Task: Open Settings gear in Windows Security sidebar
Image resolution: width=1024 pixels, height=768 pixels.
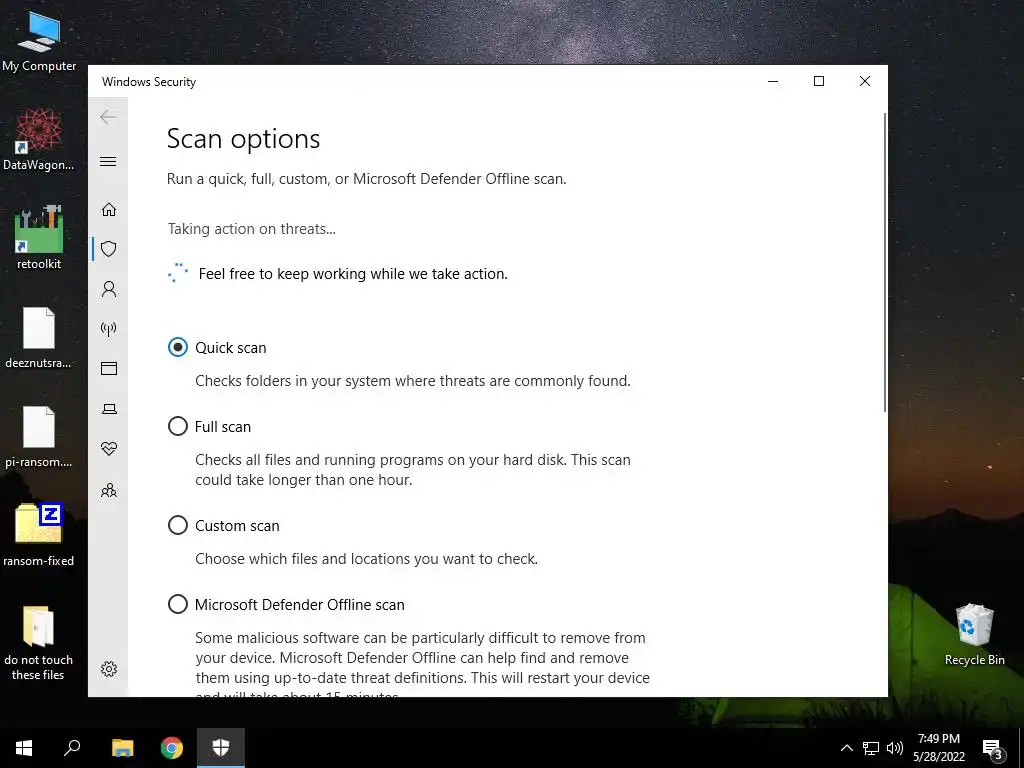Action: point(108,669)
